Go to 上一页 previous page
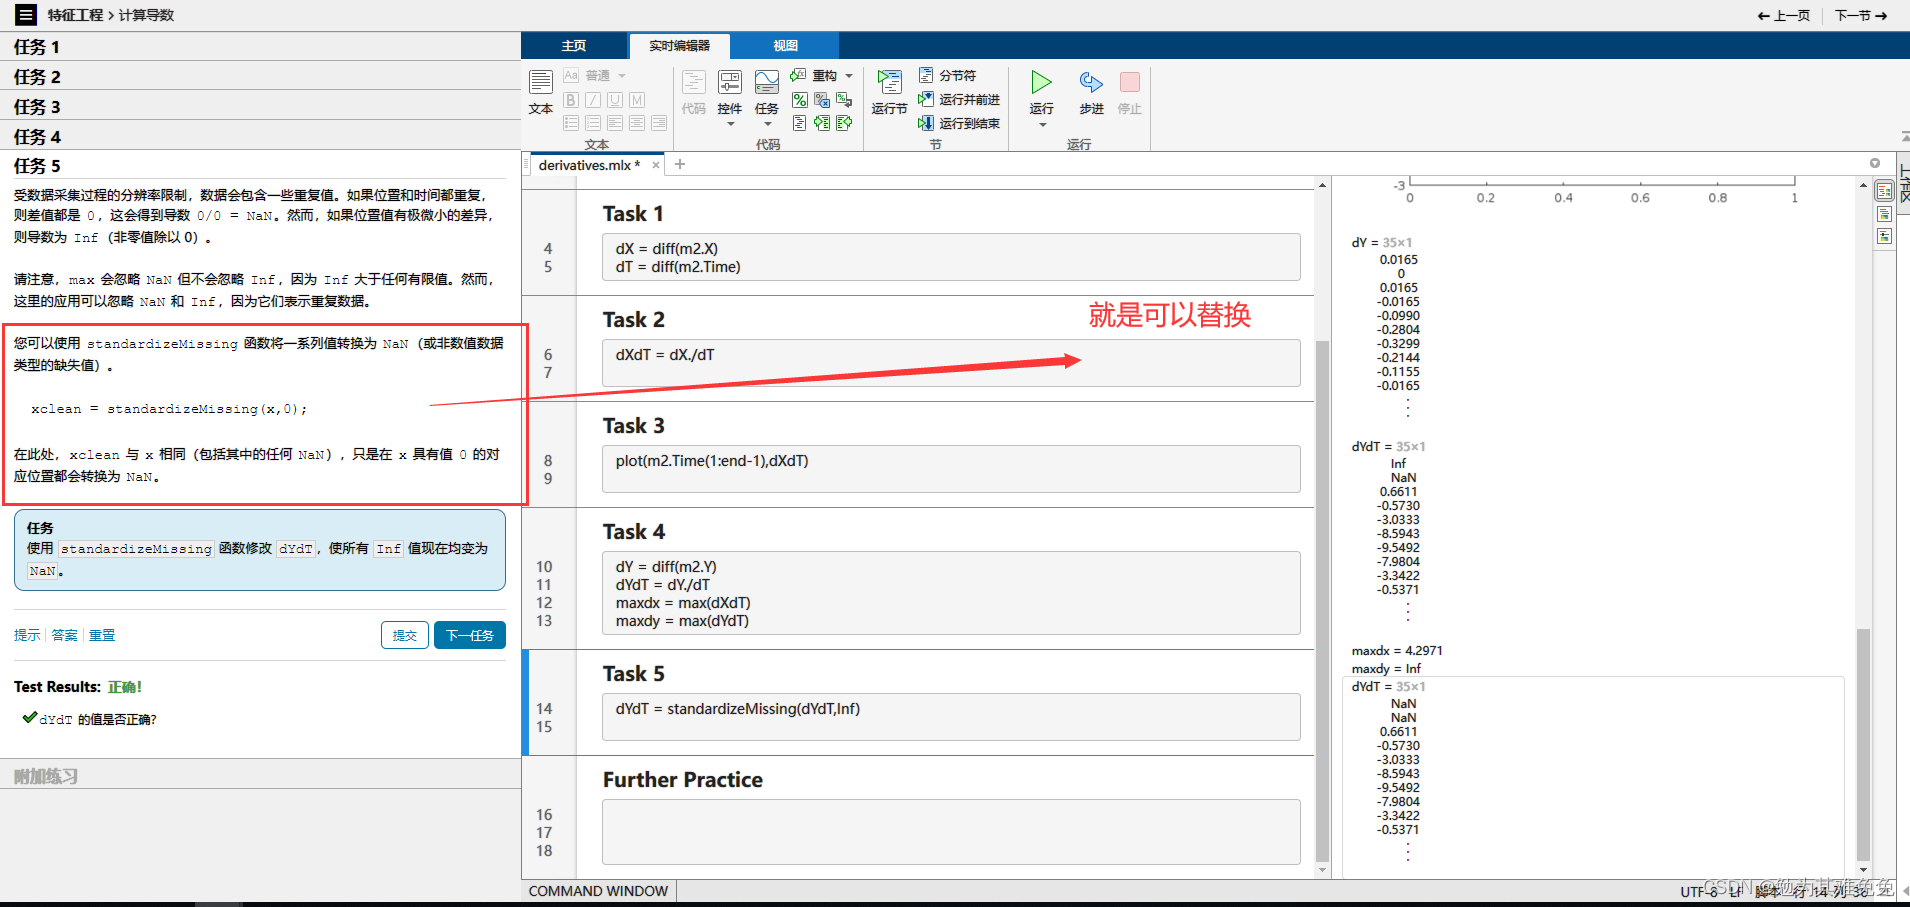The width and height of the screenshot is (1910, 907). click(1784, 15)
